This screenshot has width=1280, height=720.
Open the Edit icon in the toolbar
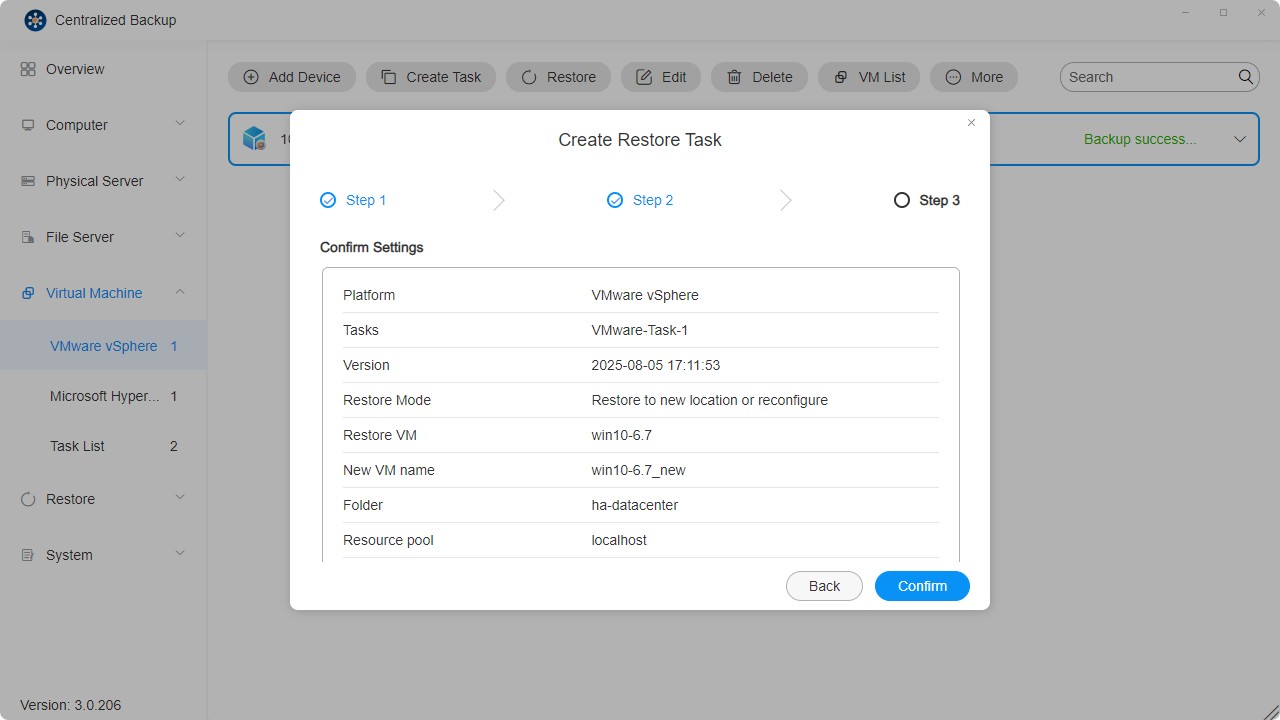click(x=643, y=77)
